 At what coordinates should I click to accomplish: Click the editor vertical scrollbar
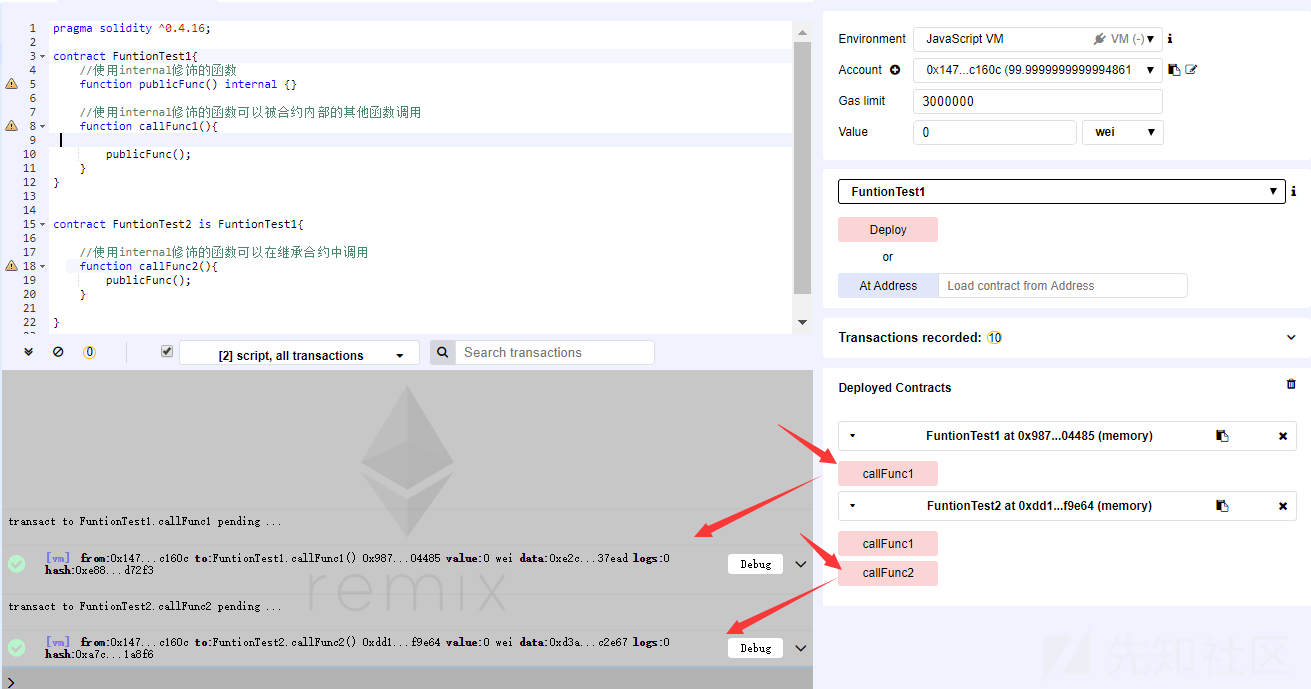click(802, 168)
